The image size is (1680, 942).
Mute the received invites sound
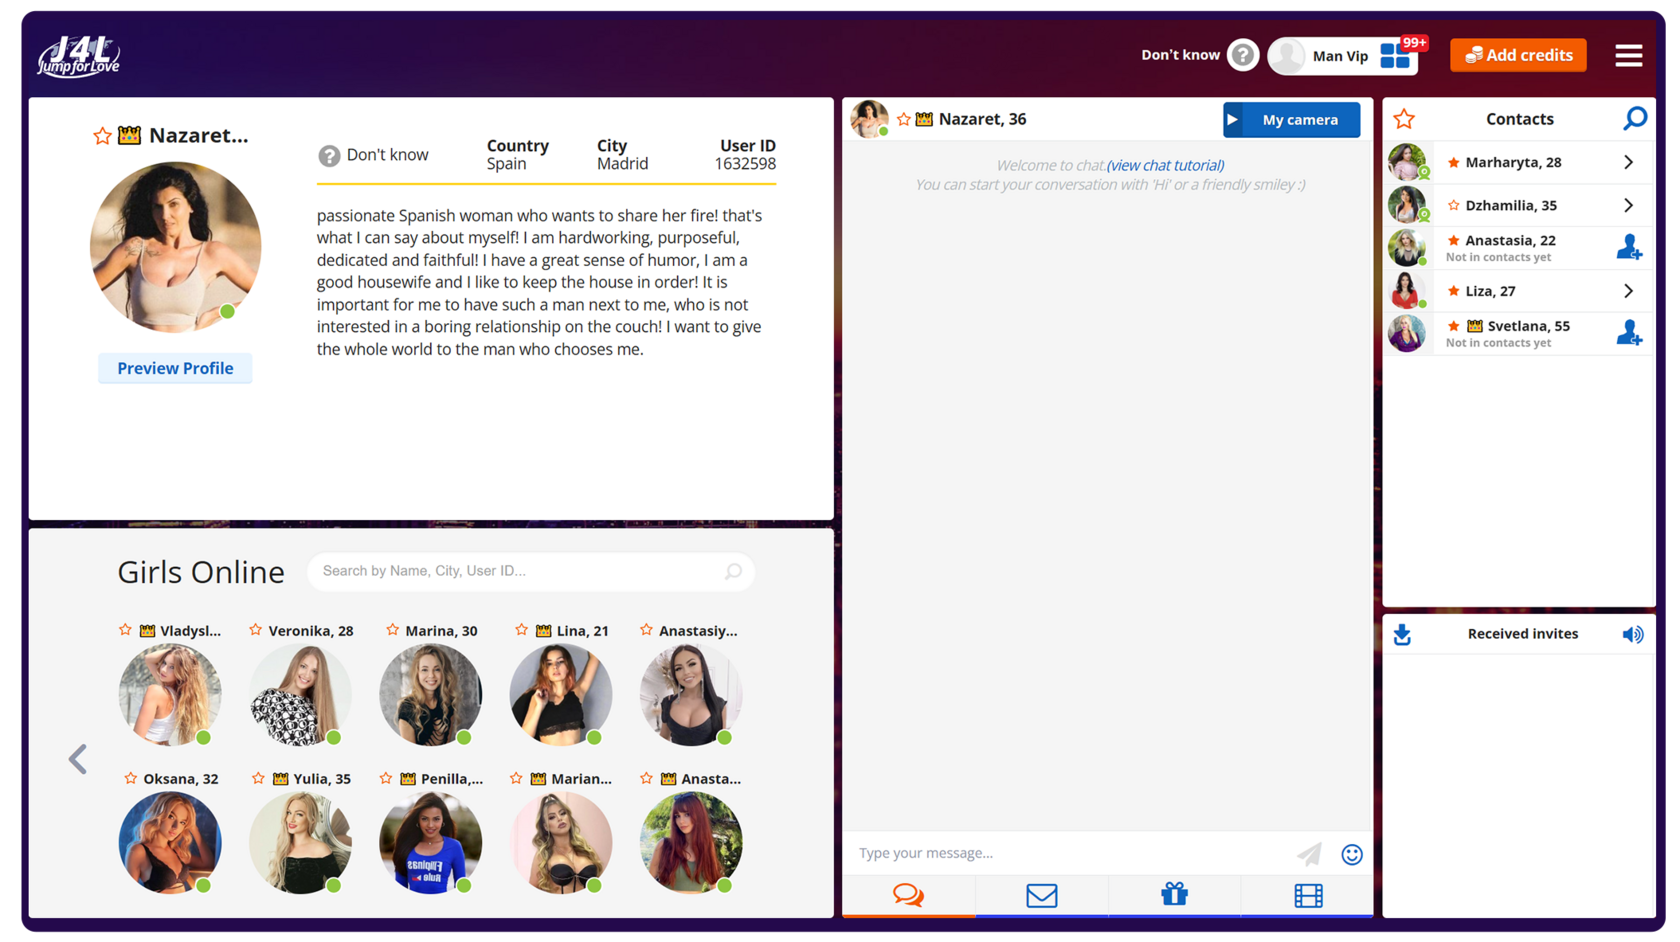pyautogui.click(x=1632, y=634)
